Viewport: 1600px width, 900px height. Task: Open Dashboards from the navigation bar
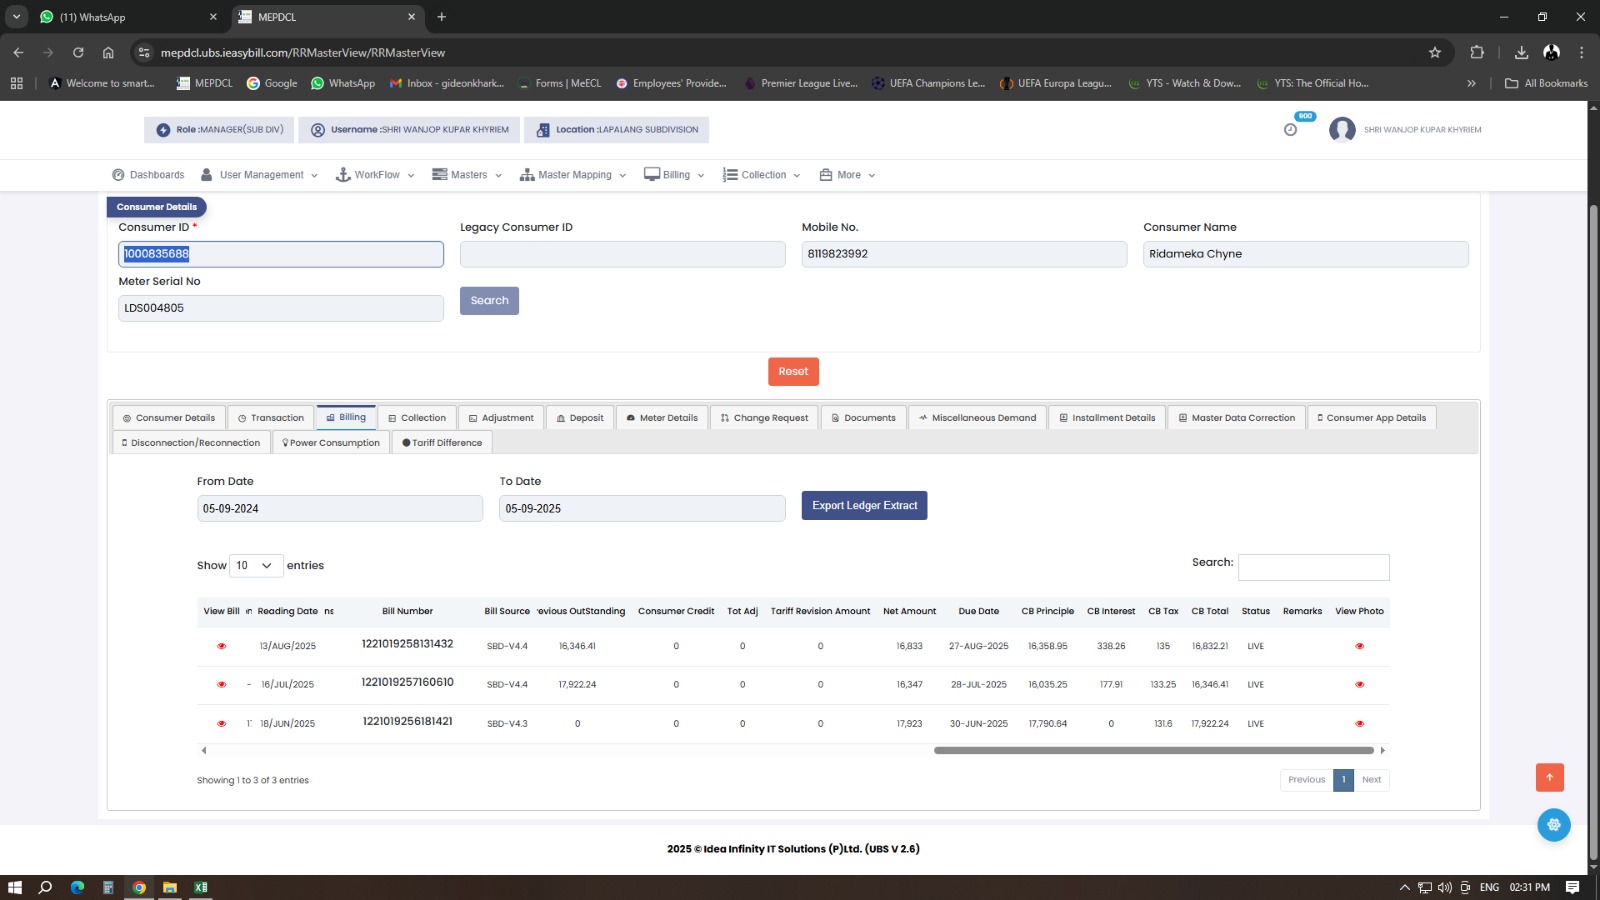[148, 175]
